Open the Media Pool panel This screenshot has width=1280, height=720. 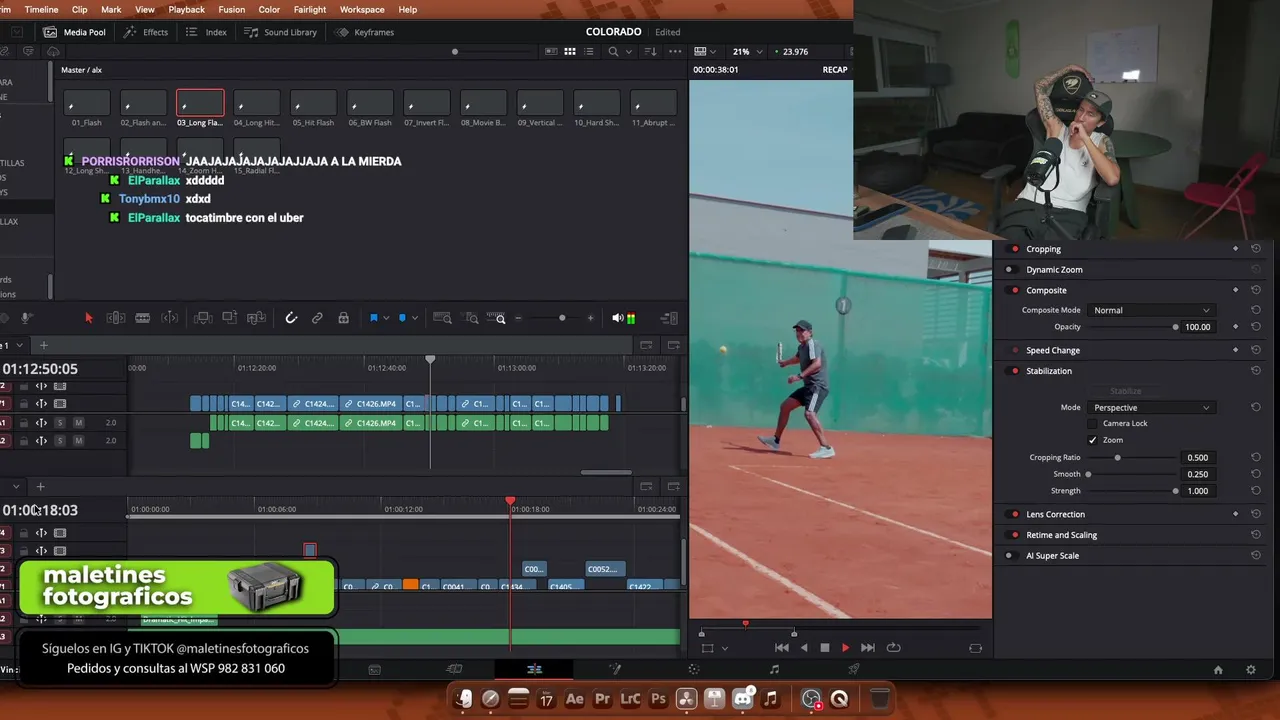pyautogui.click(x=75, y=32)
